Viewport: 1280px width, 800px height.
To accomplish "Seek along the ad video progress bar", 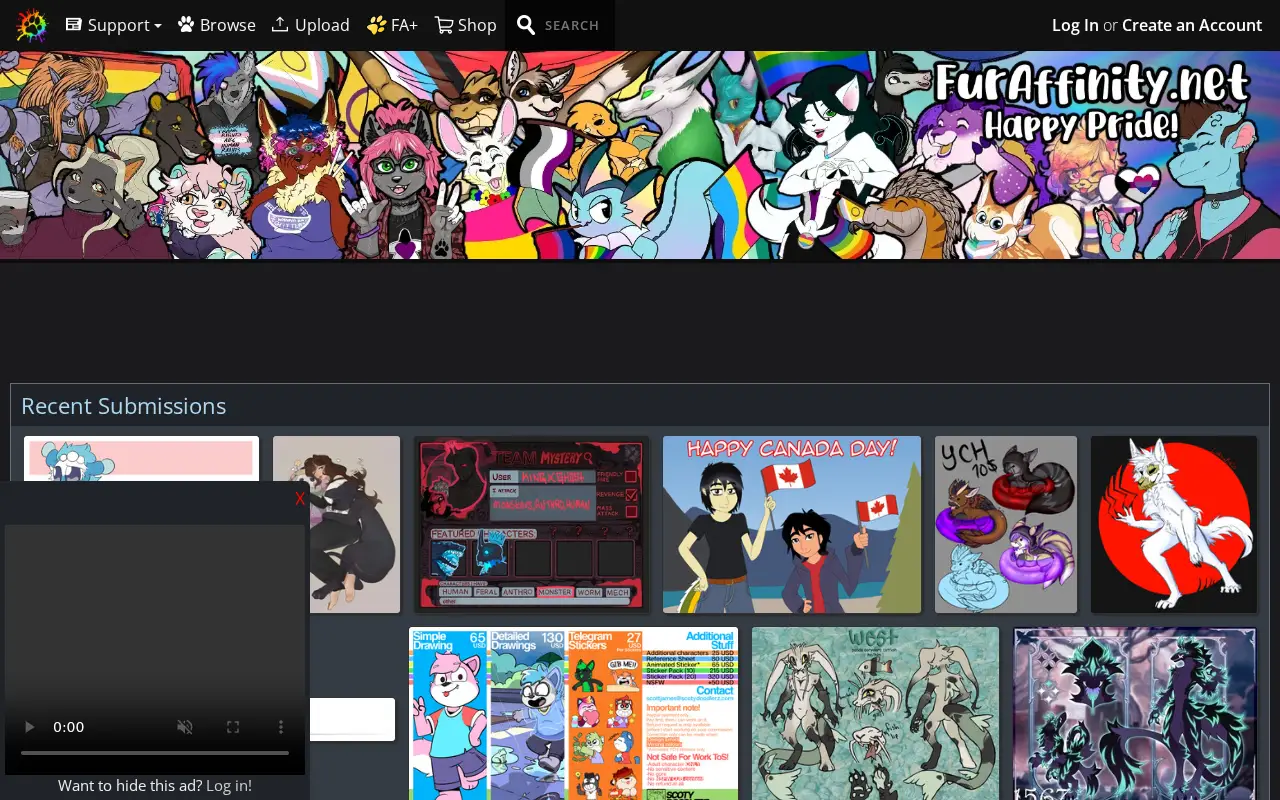I will click(155, 752).
